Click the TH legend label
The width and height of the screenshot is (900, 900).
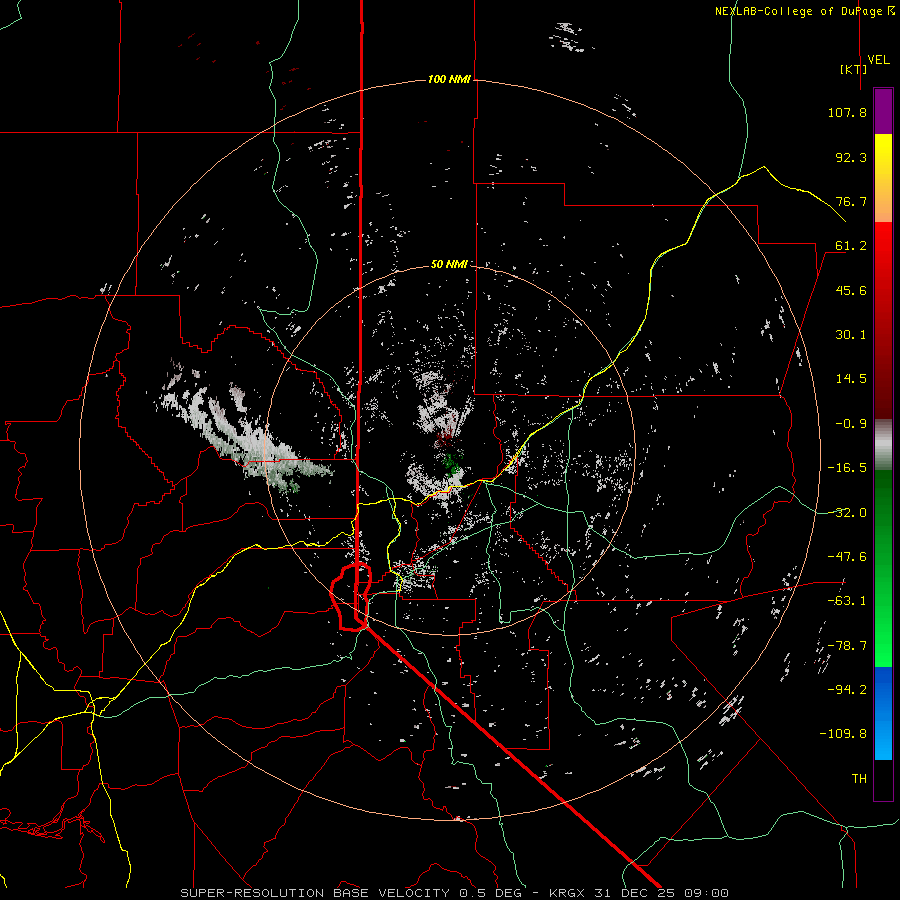click(859, 779)
